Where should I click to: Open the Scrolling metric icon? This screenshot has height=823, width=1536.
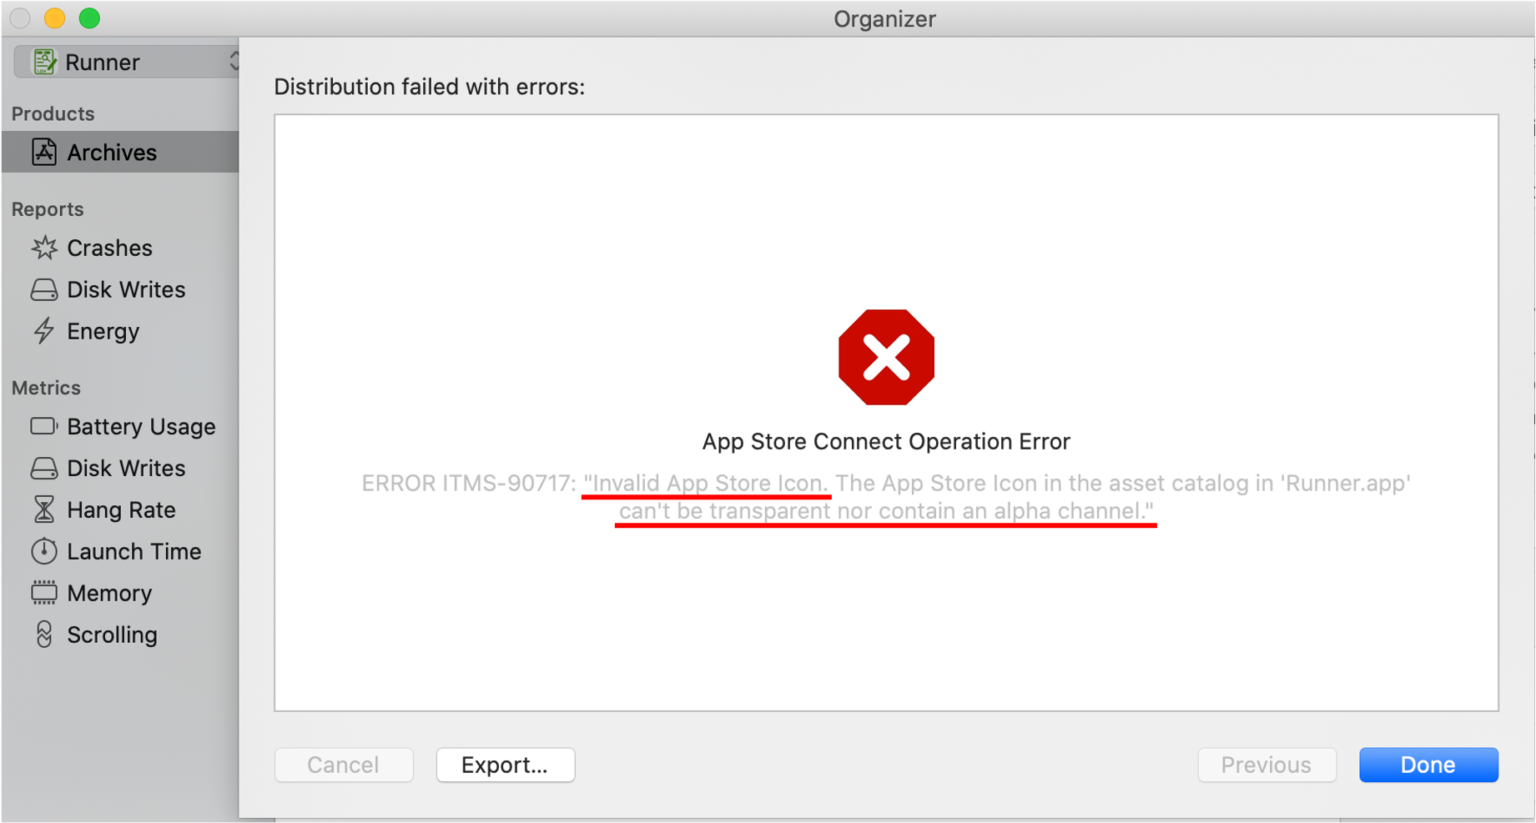(x=43, y=635)
